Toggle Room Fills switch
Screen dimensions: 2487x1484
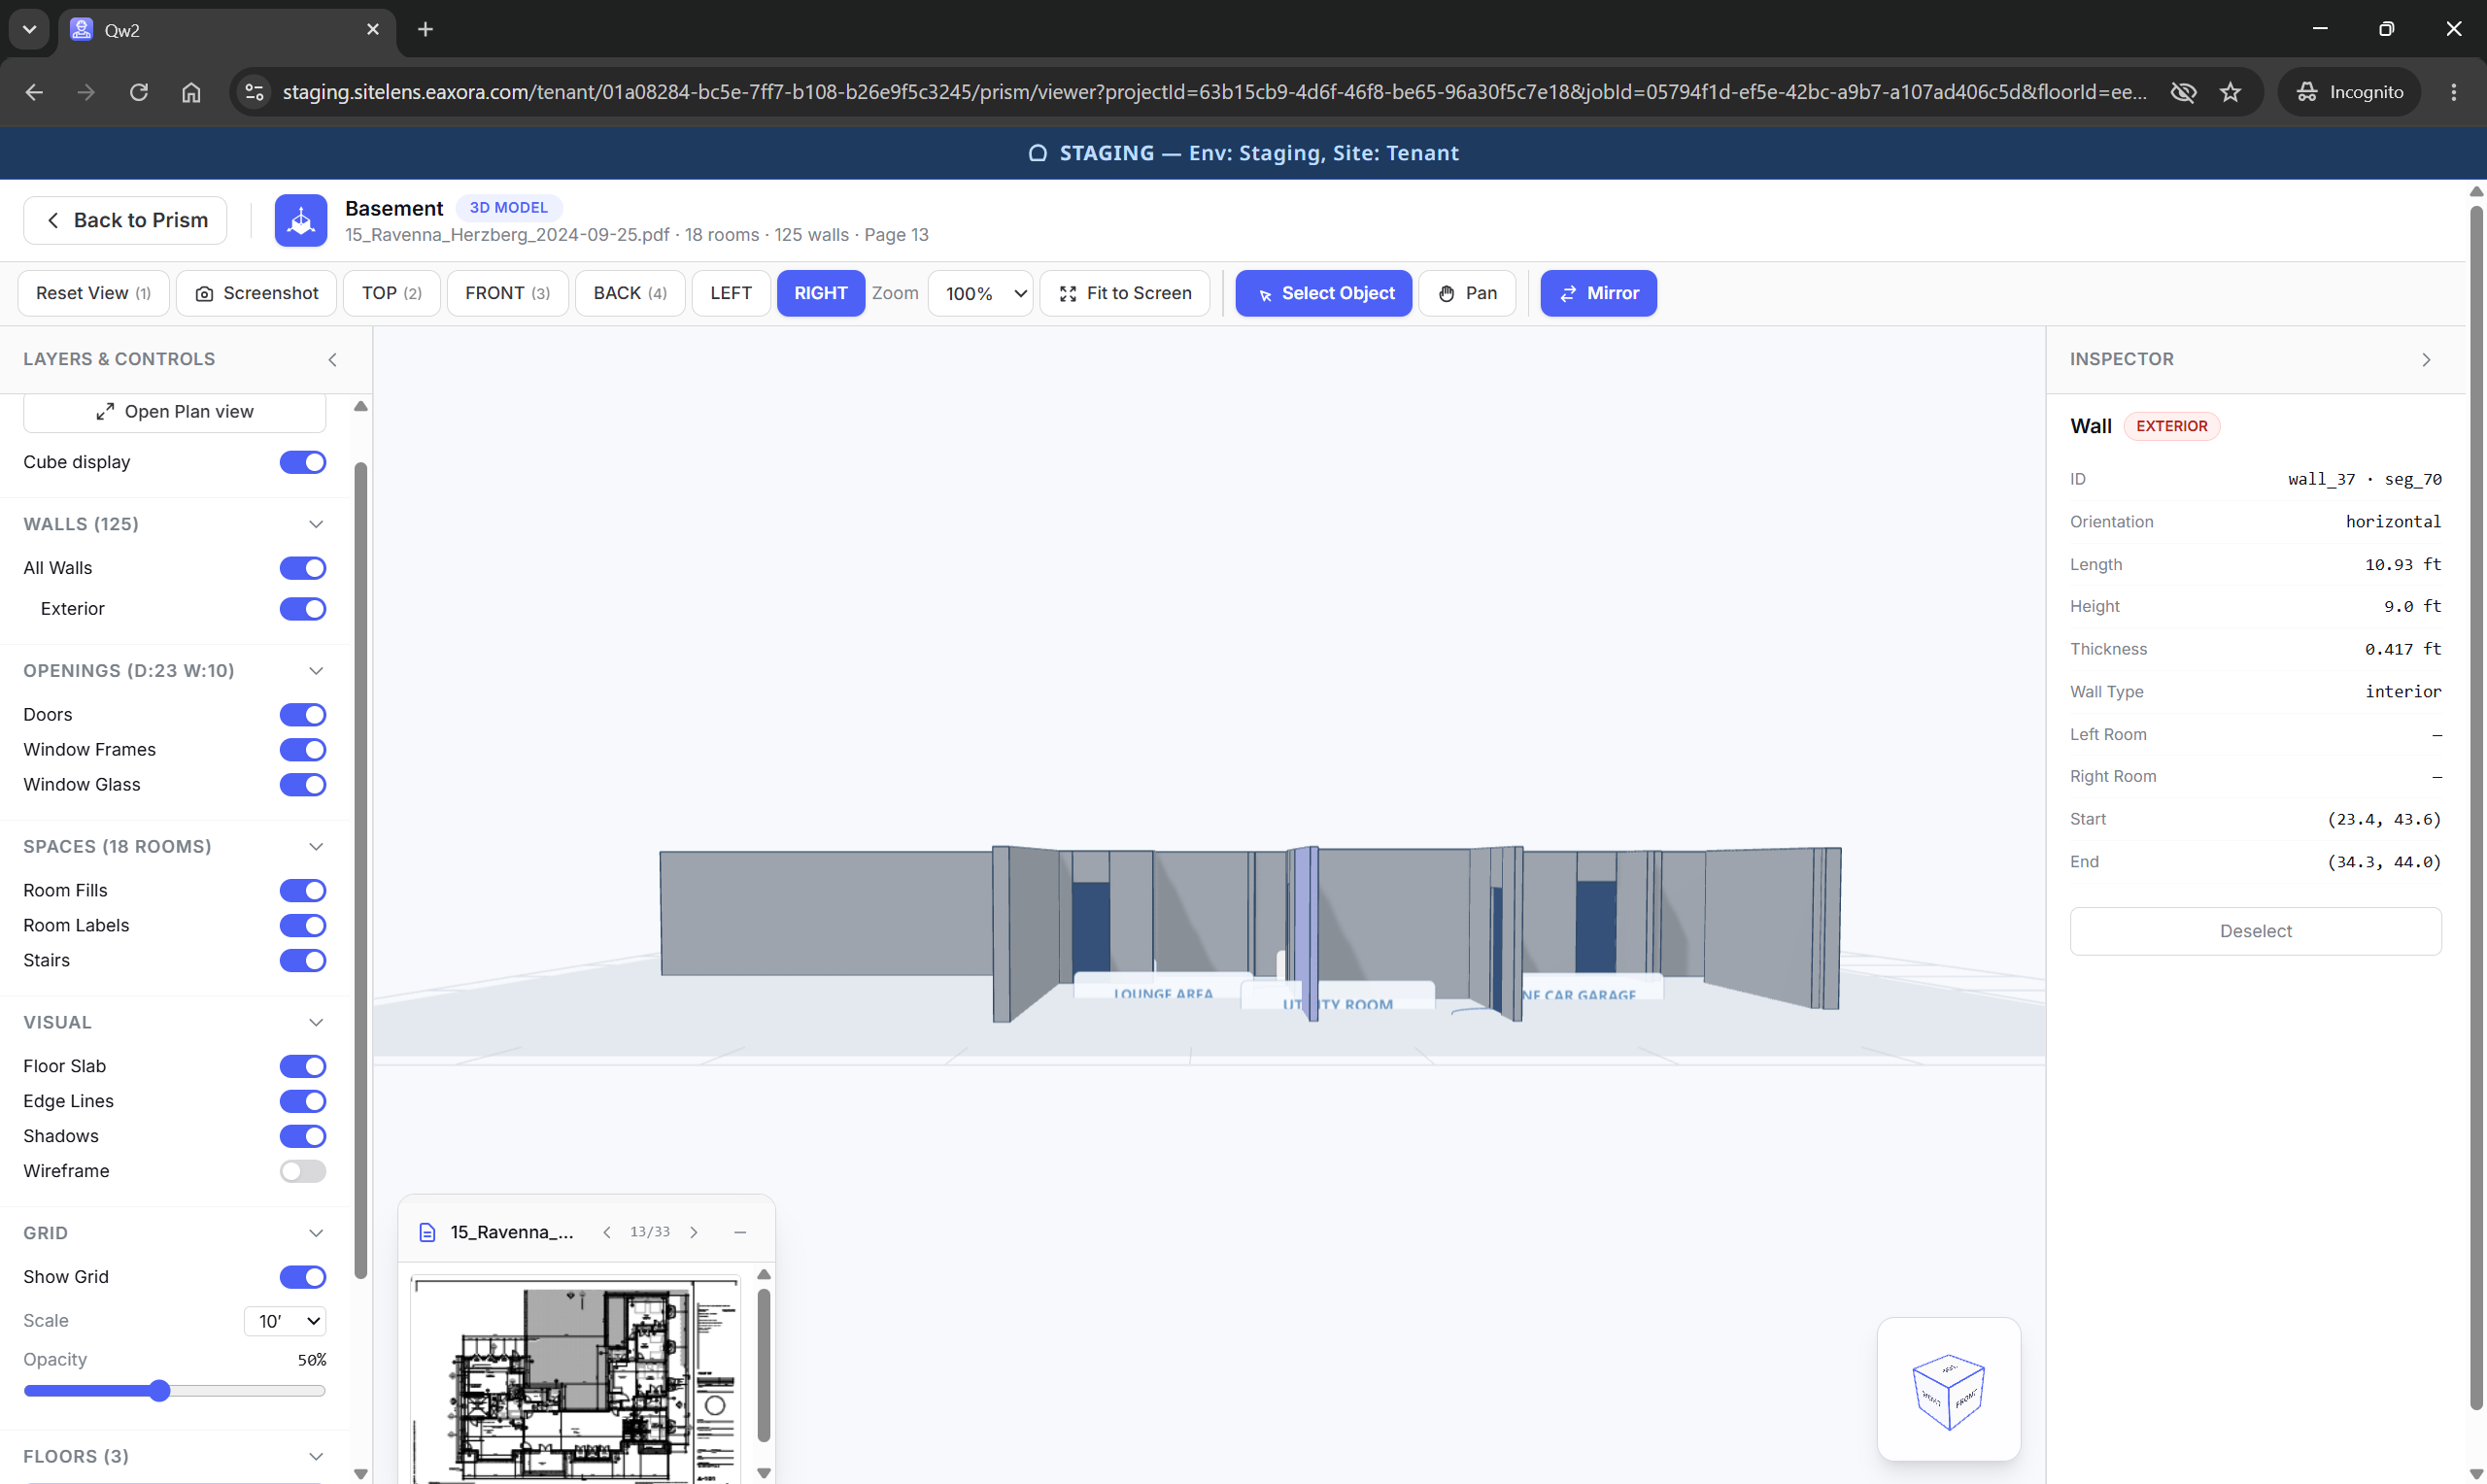pos(303,890)
